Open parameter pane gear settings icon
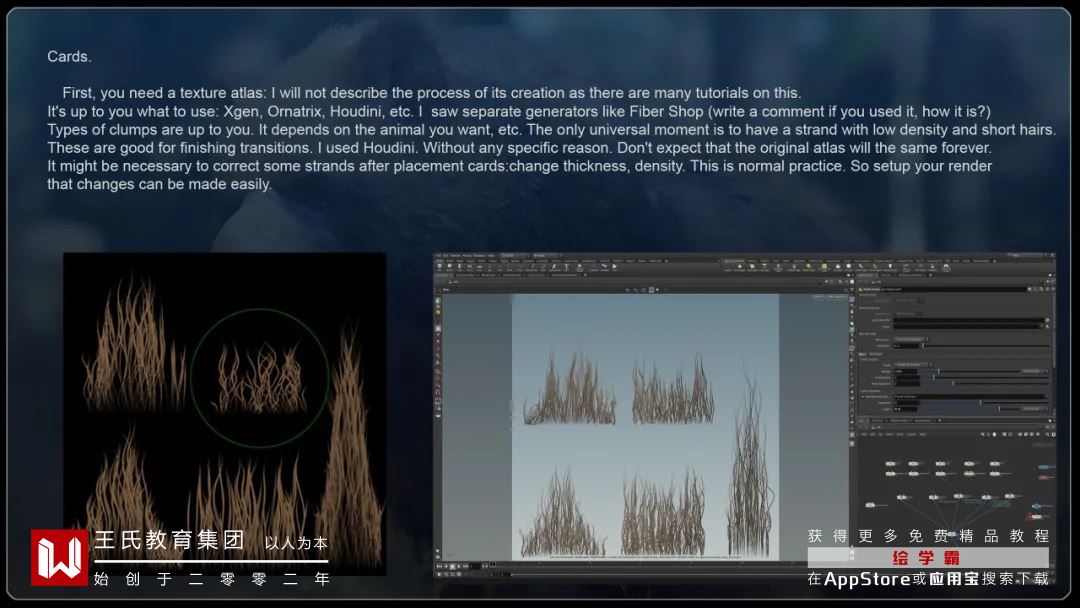The width and height of the screenshot is (1080, 608). [x=1029, y=289]
